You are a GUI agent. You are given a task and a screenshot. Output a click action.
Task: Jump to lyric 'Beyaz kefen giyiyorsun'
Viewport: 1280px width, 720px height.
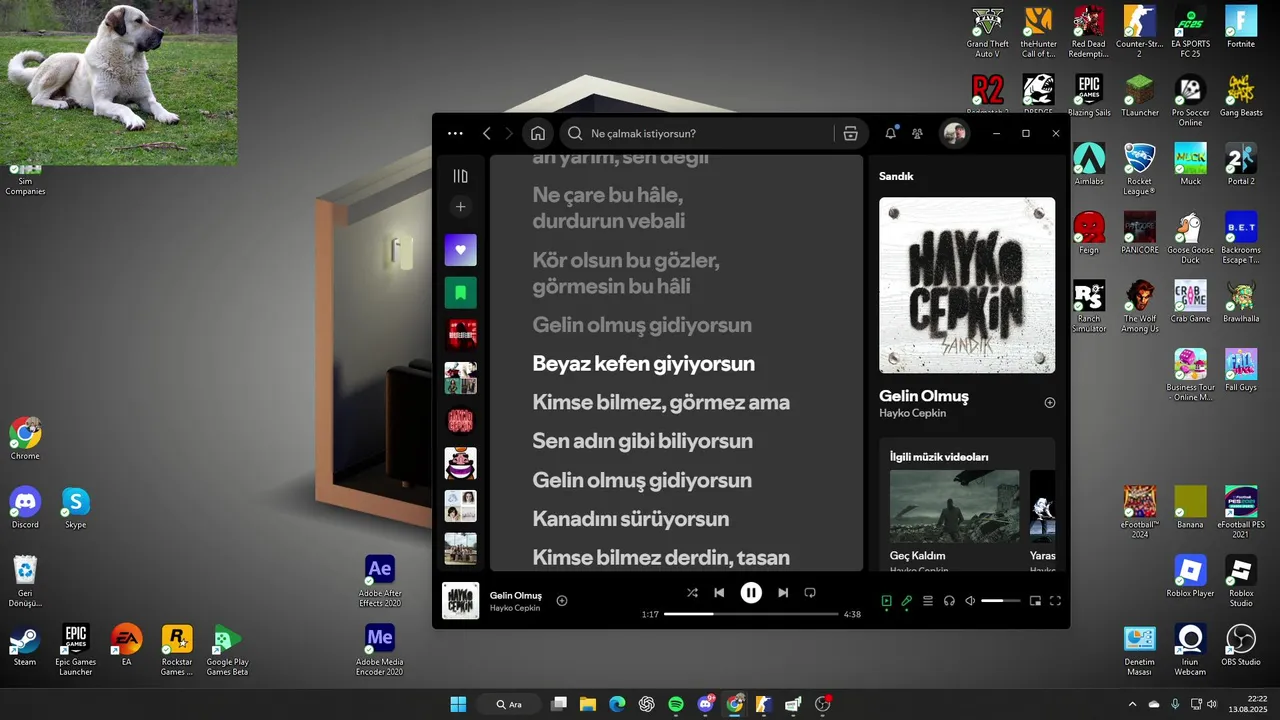pos(643,364)
